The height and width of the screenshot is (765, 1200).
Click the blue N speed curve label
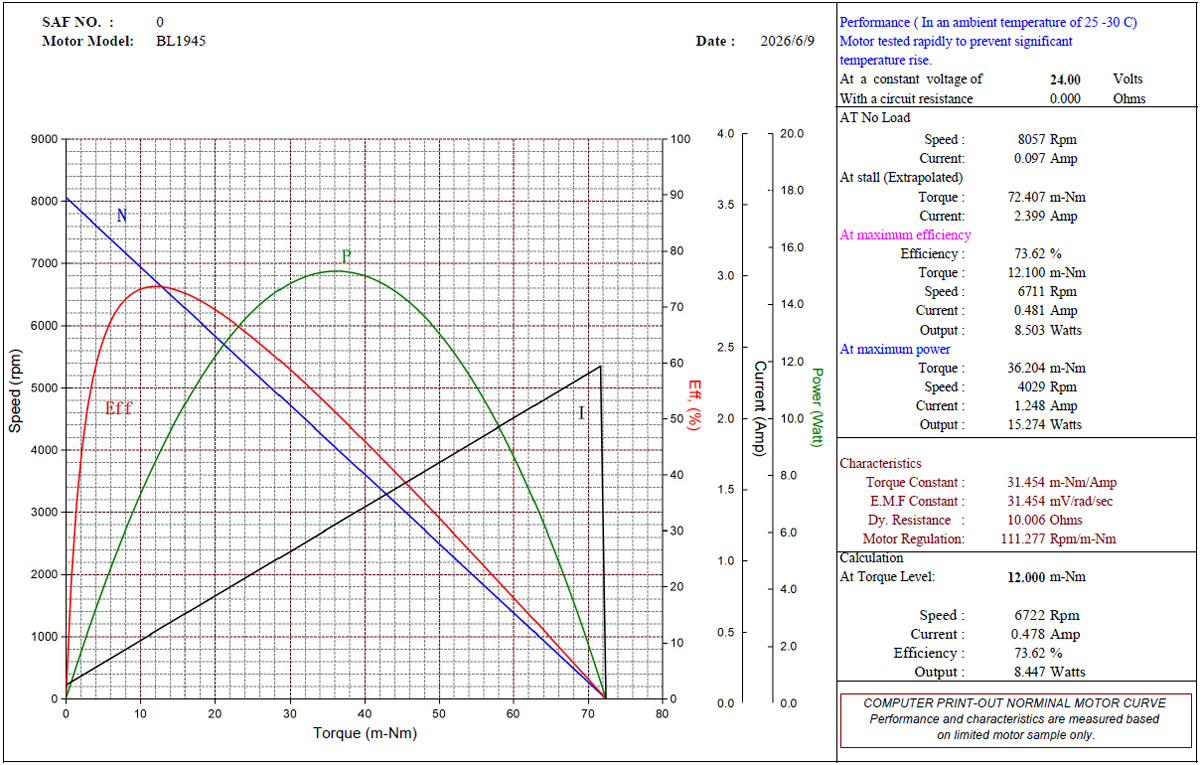coord(122,215)
